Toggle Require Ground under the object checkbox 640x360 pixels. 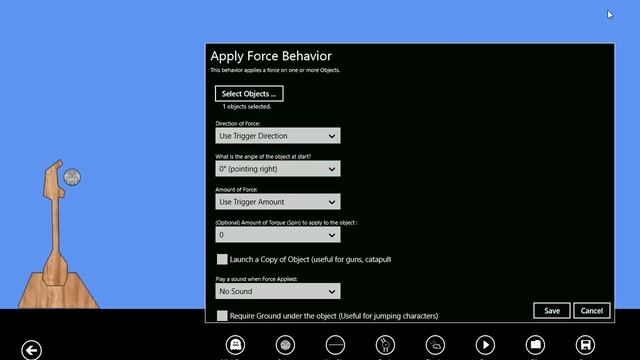coord(222,316)
